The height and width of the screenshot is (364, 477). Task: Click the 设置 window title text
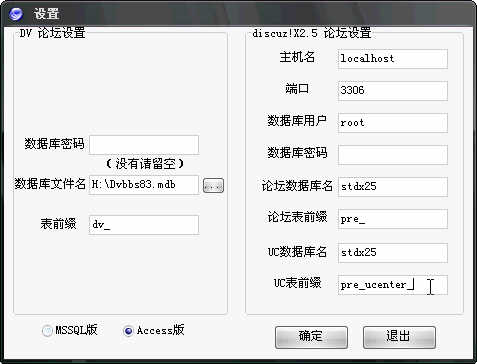pyautogui.click(x=46, y=14)
